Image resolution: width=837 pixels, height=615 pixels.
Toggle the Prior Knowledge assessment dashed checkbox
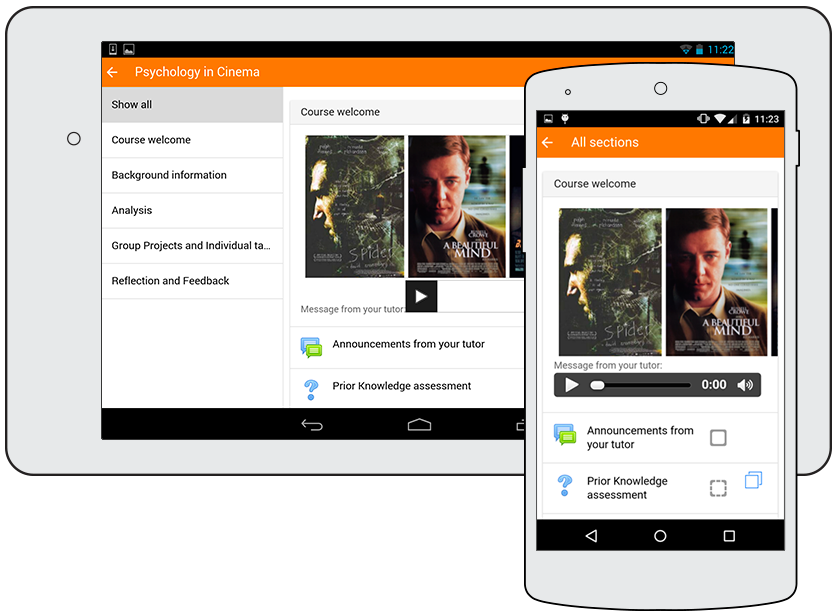718,488
